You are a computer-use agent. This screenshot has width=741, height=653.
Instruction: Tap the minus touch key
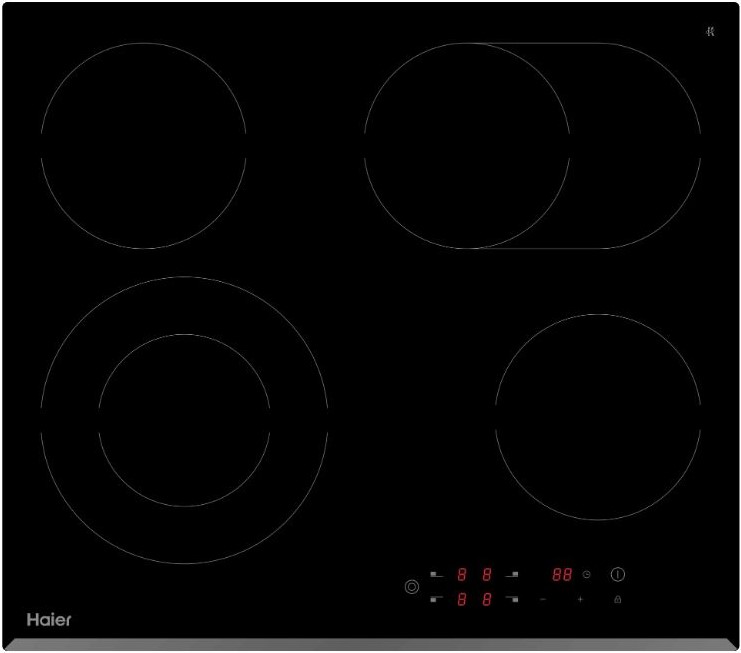(543, 599)
